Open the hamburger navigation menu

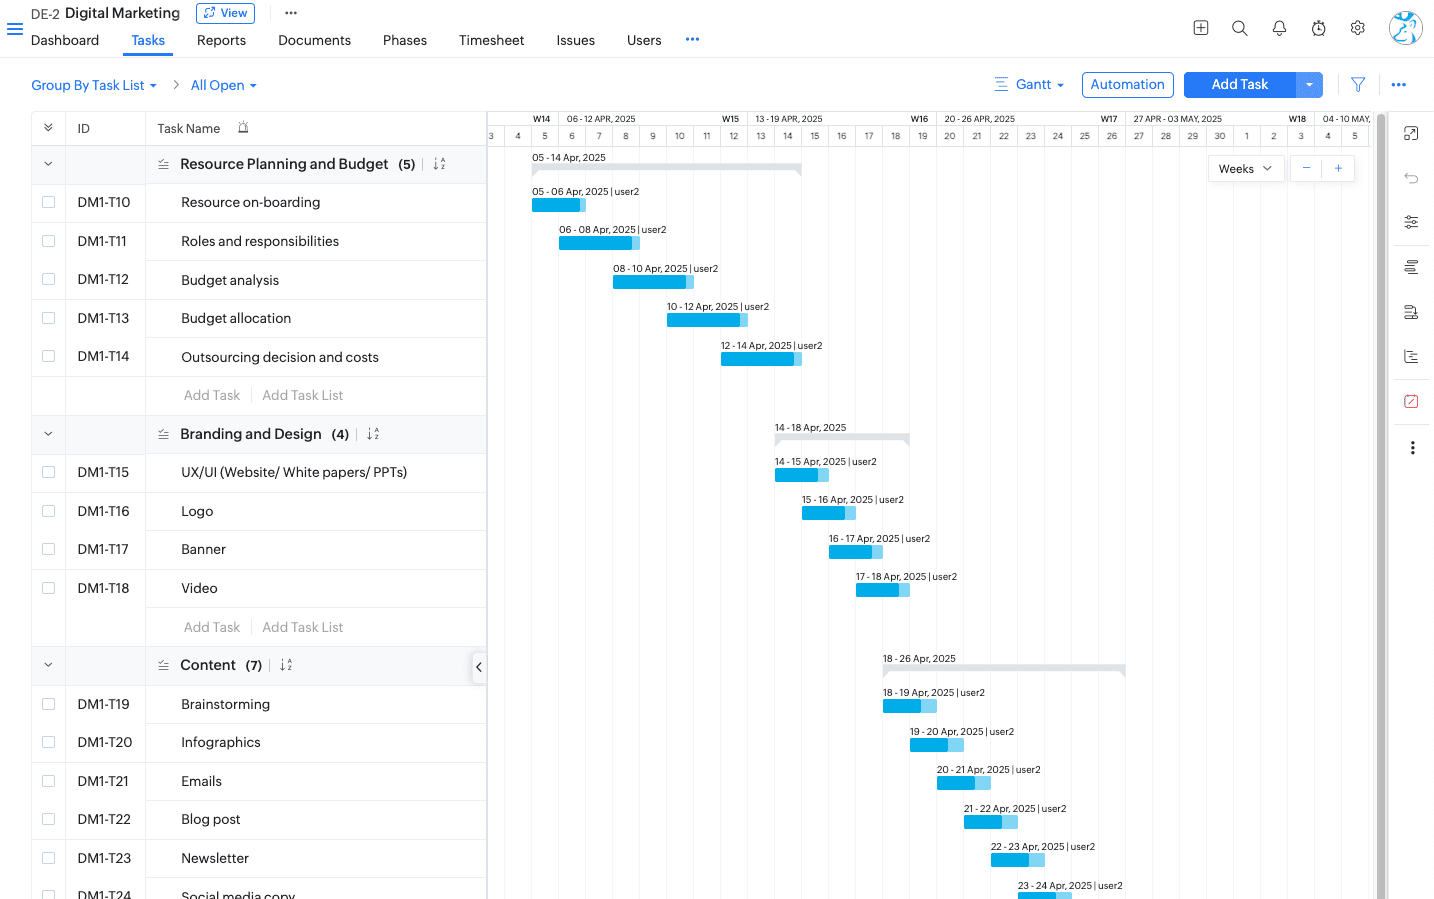tap(15, 29)
